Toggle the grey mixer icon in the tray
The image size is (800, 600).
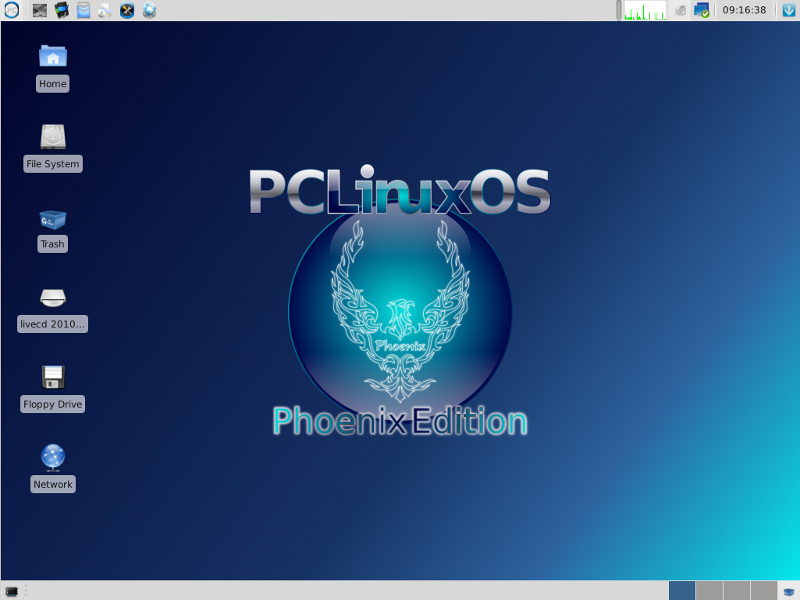(x=680, y=11)
